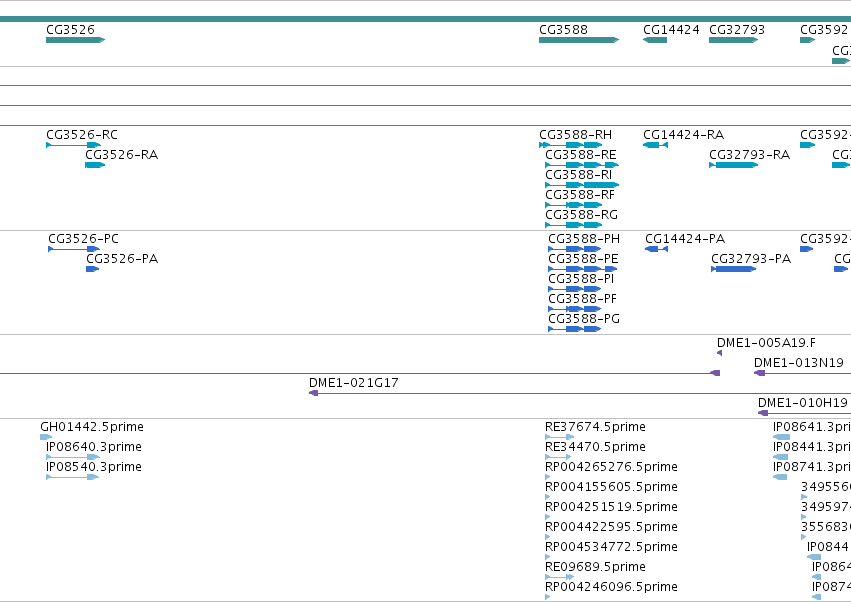Click the CG3588-RI transcript label
This screenshot has height=602, width=851.
click(579, 175)
